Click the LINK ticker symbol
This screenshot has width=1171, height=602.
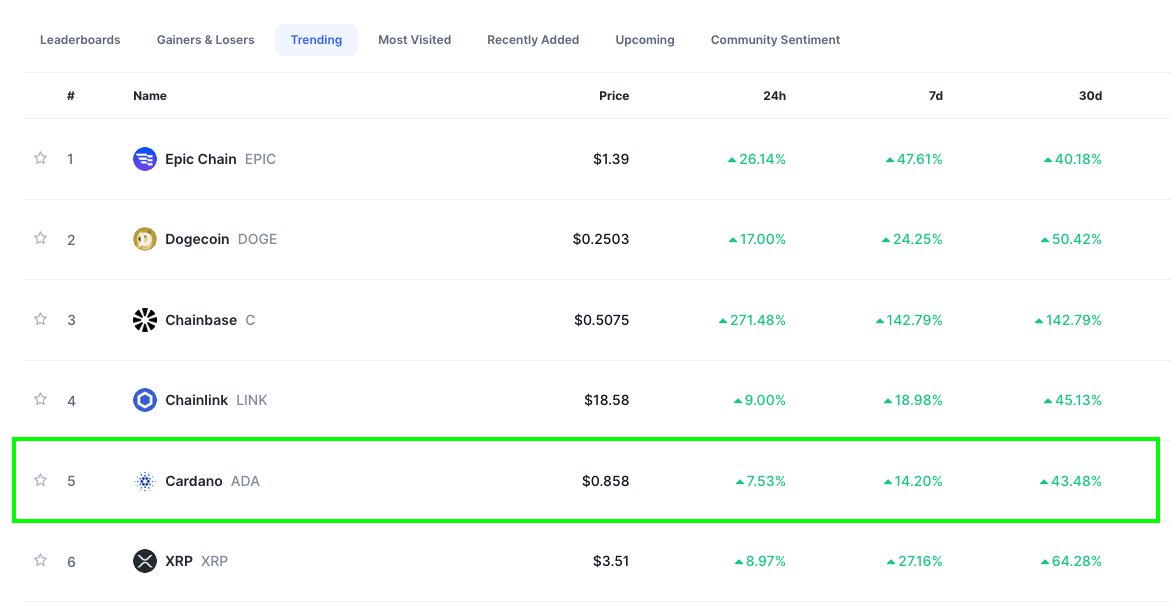click(252, 400)
